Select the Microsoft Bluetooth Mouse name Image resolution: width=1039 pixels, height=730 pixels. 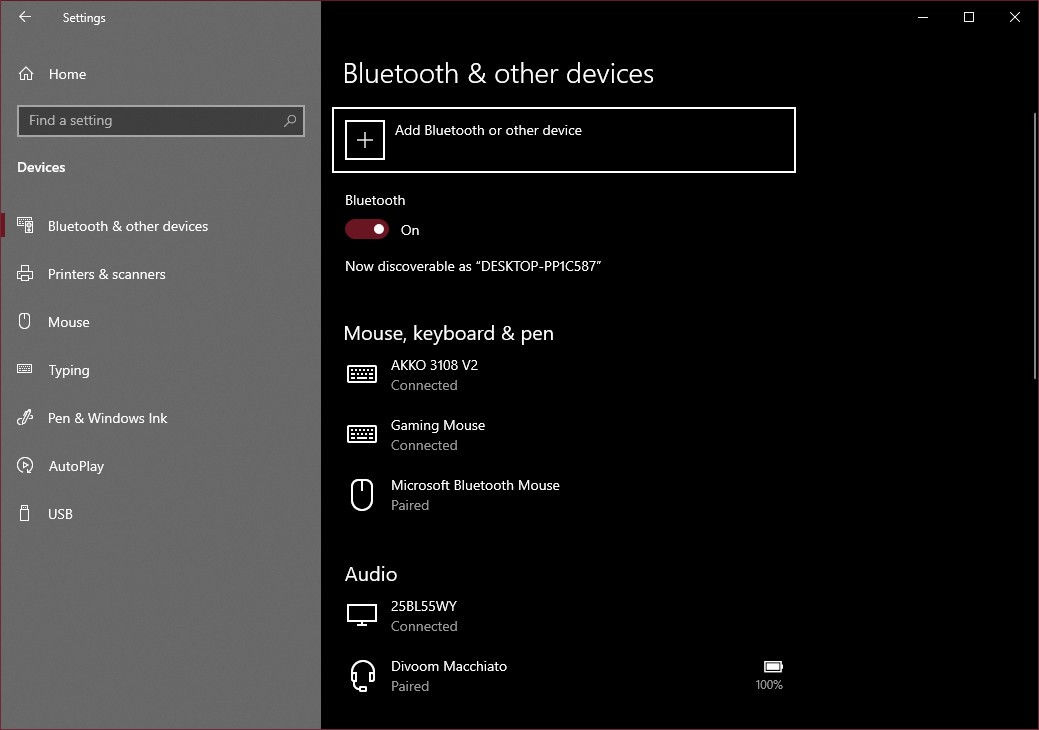tap(475, 485)
